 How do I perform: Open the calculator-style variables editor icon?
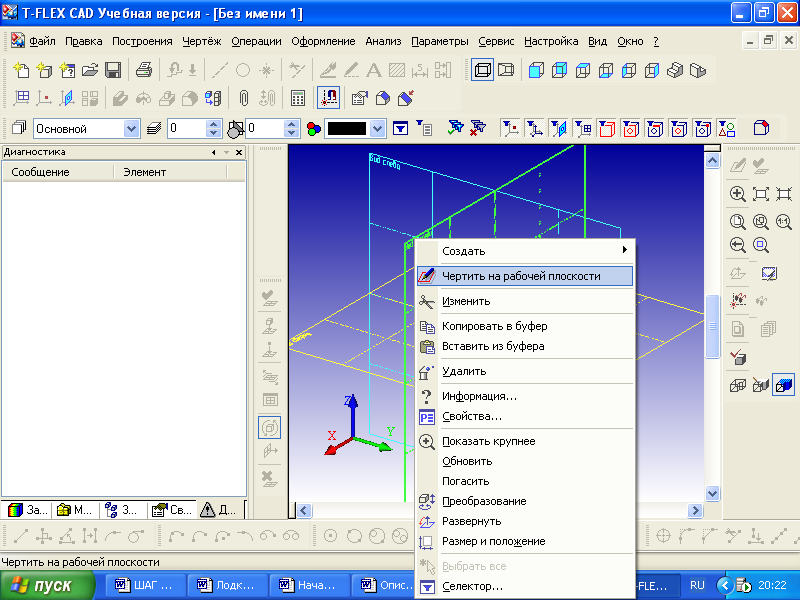(297, 98)
